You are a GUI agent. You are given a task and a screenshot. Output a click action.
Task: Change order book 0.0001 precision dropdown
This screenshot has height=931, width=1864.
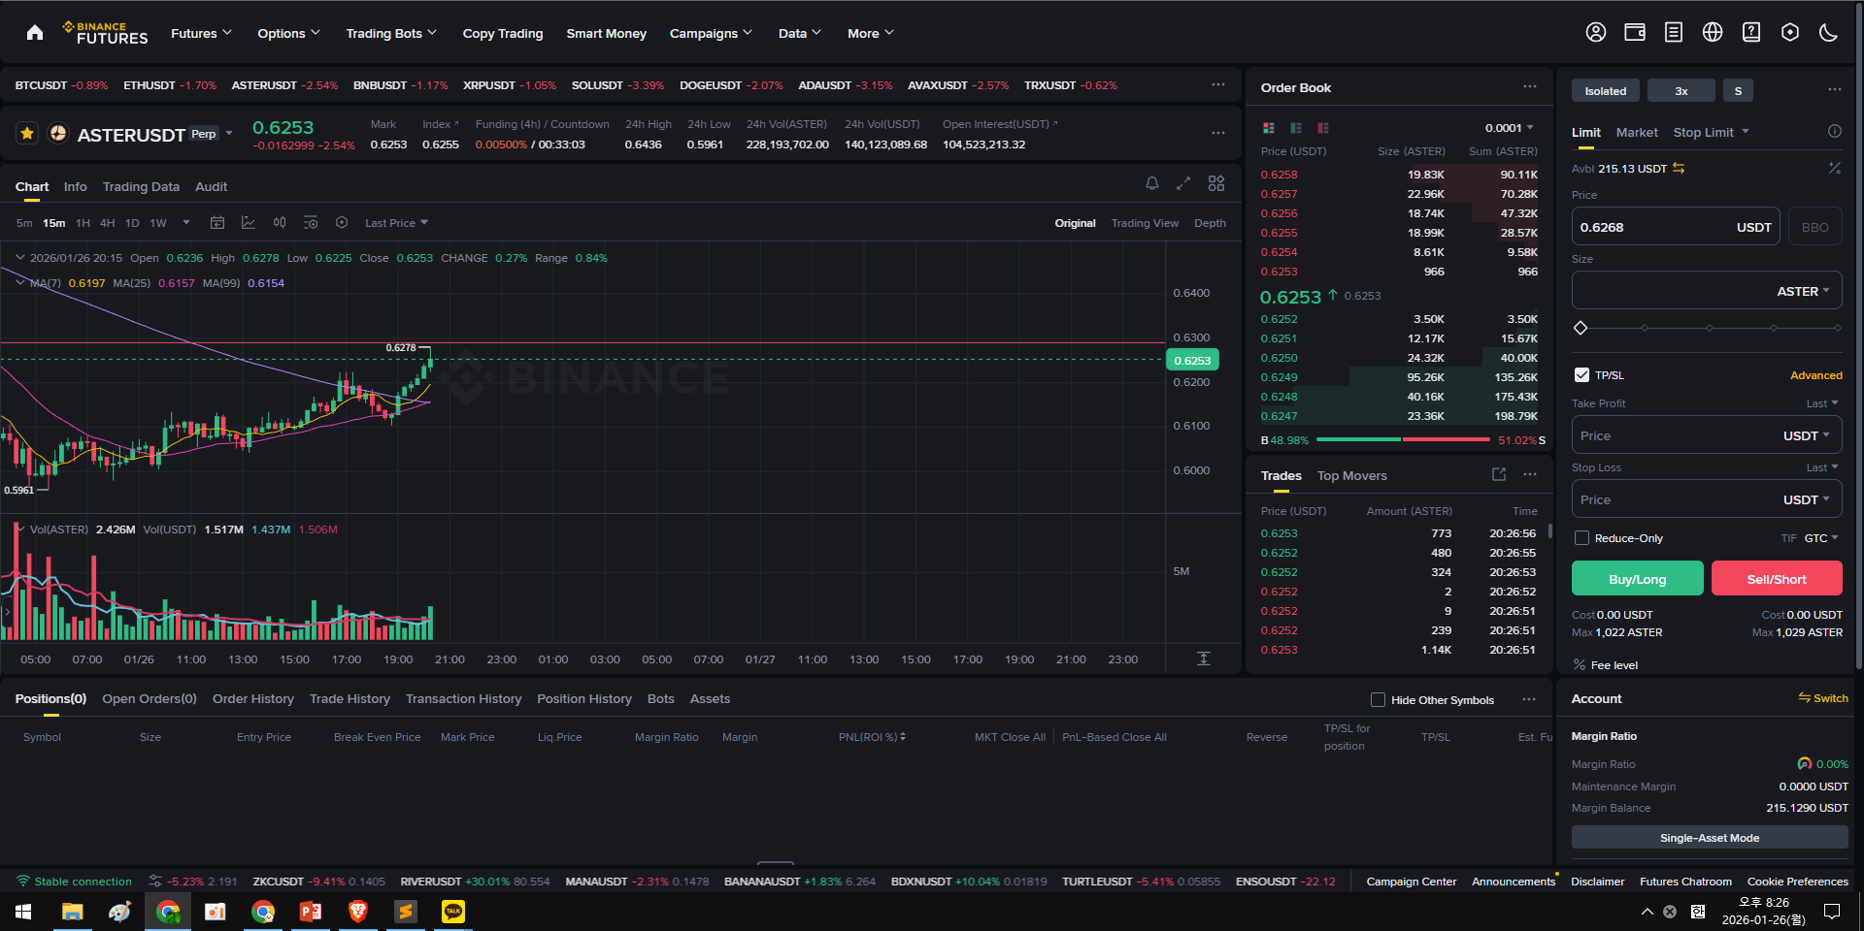(1509, 128)
